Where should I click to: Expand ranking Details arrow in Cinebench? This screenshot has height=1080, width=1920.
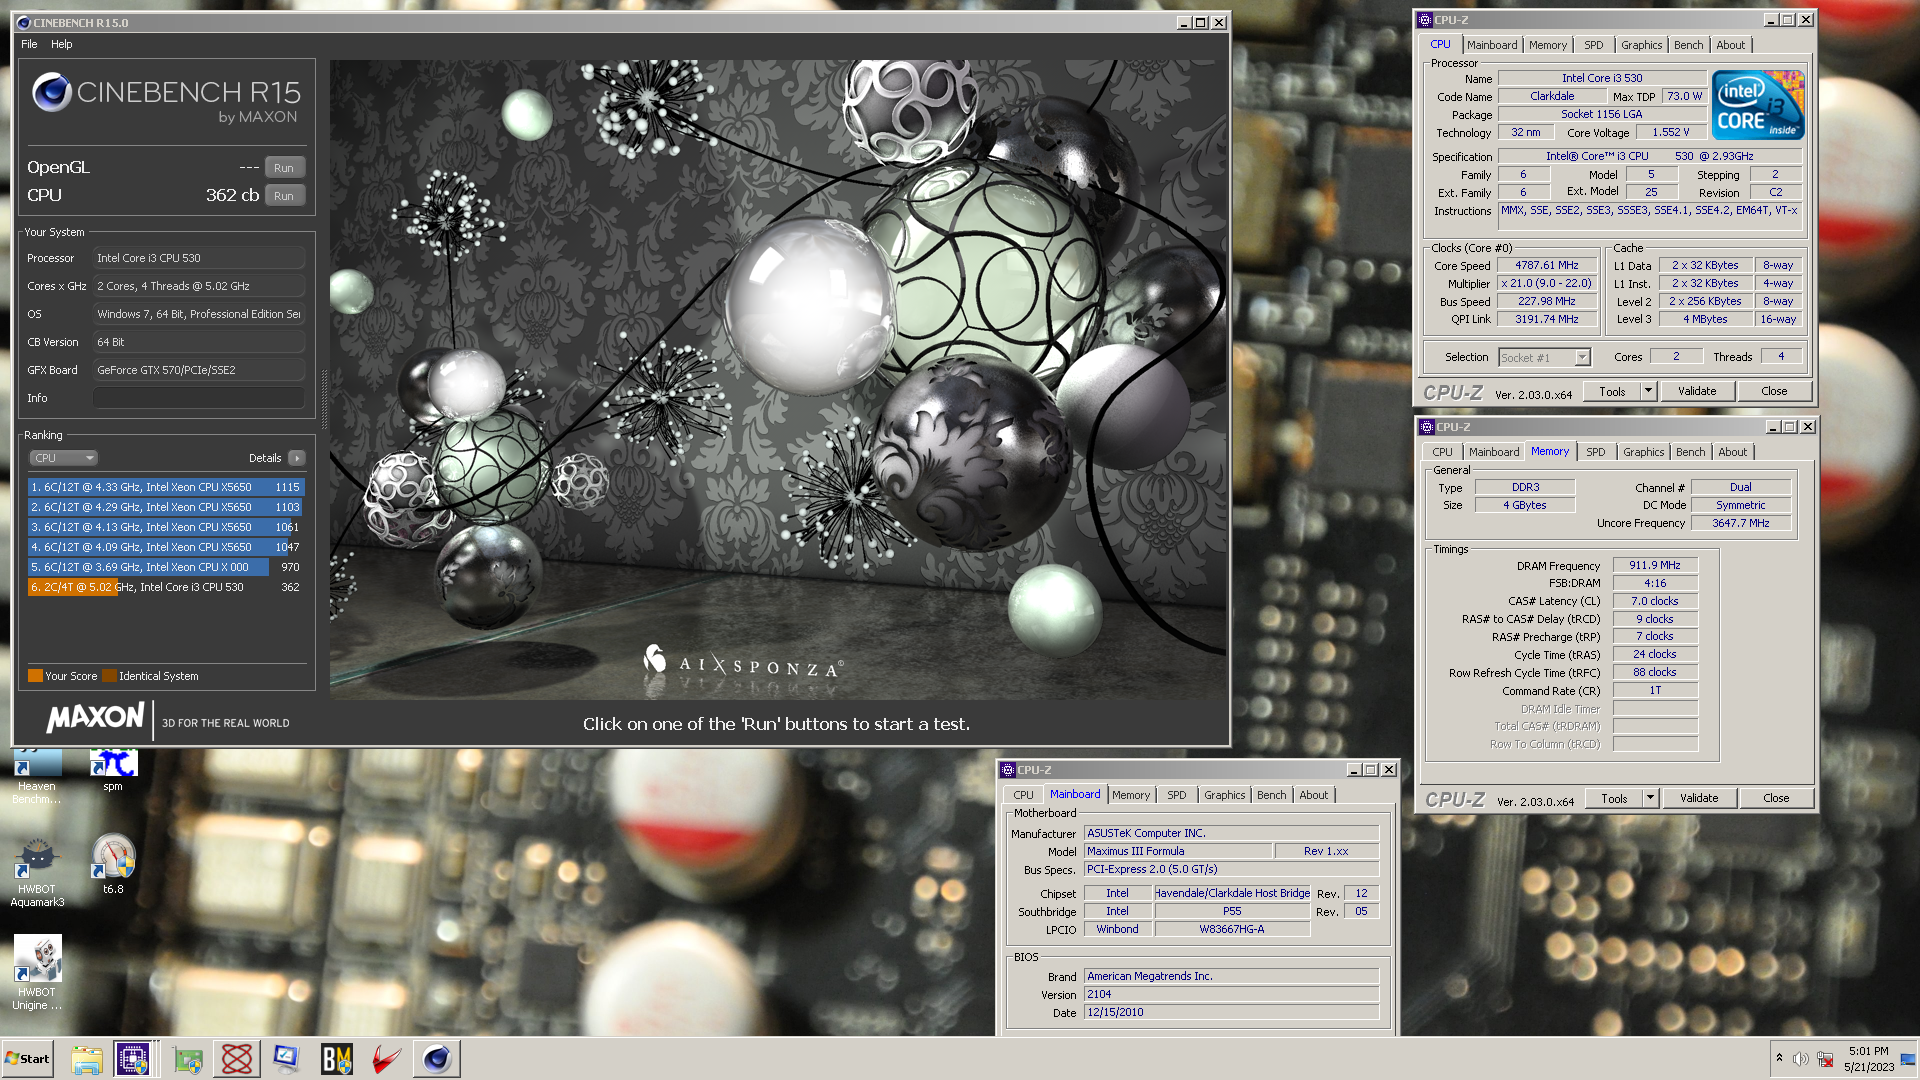click(297, 458)
